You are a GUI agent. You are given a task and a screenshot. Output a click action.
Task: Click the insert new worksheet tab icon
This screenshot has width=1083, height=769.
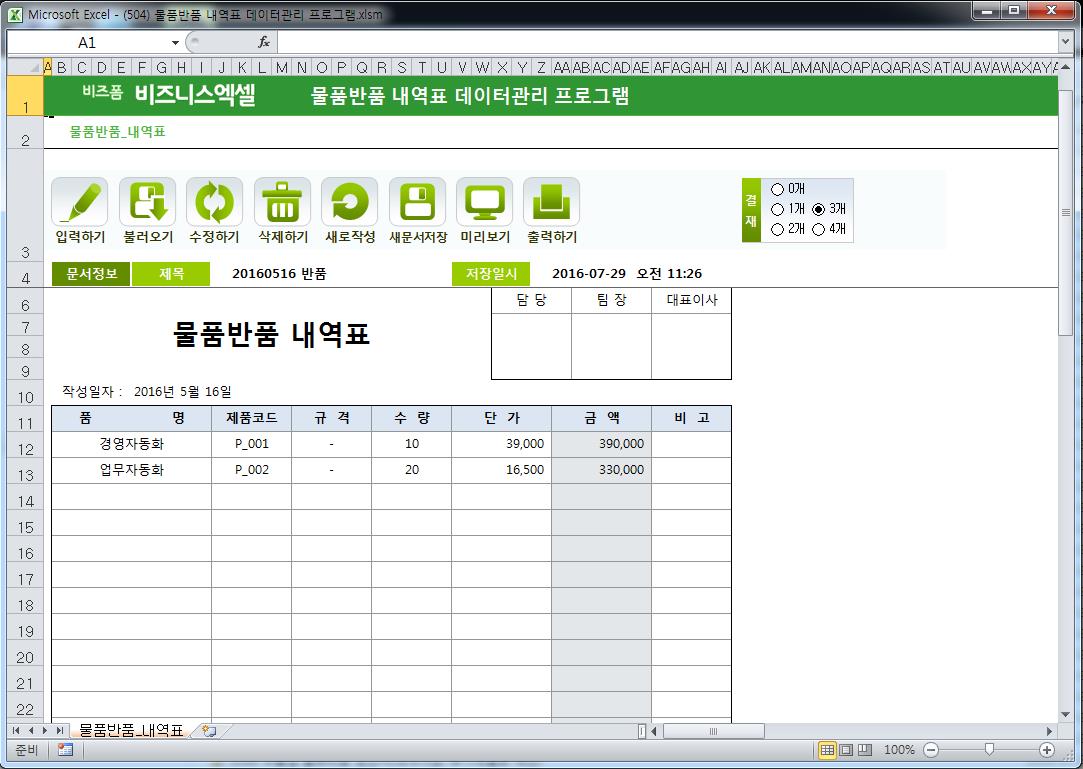[209, 730]
